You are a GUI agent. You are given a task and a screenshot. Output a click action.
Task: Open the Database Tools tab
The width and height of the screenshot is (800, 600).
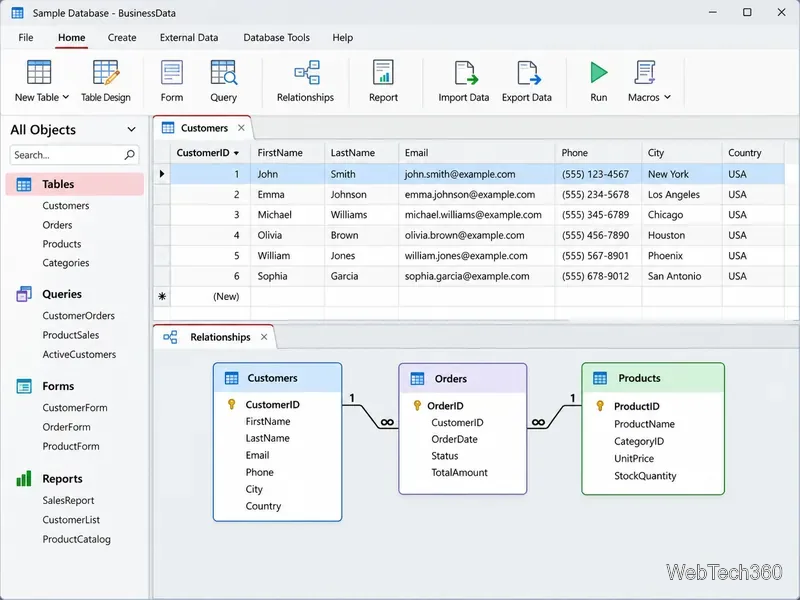tap(277, 37)
